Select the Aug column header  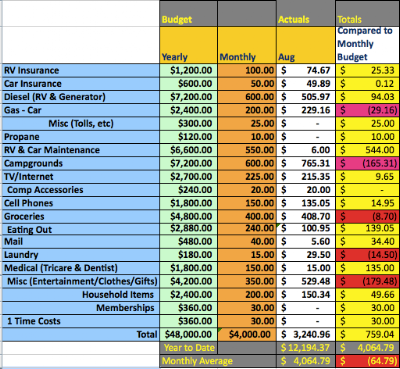(306, 45)
